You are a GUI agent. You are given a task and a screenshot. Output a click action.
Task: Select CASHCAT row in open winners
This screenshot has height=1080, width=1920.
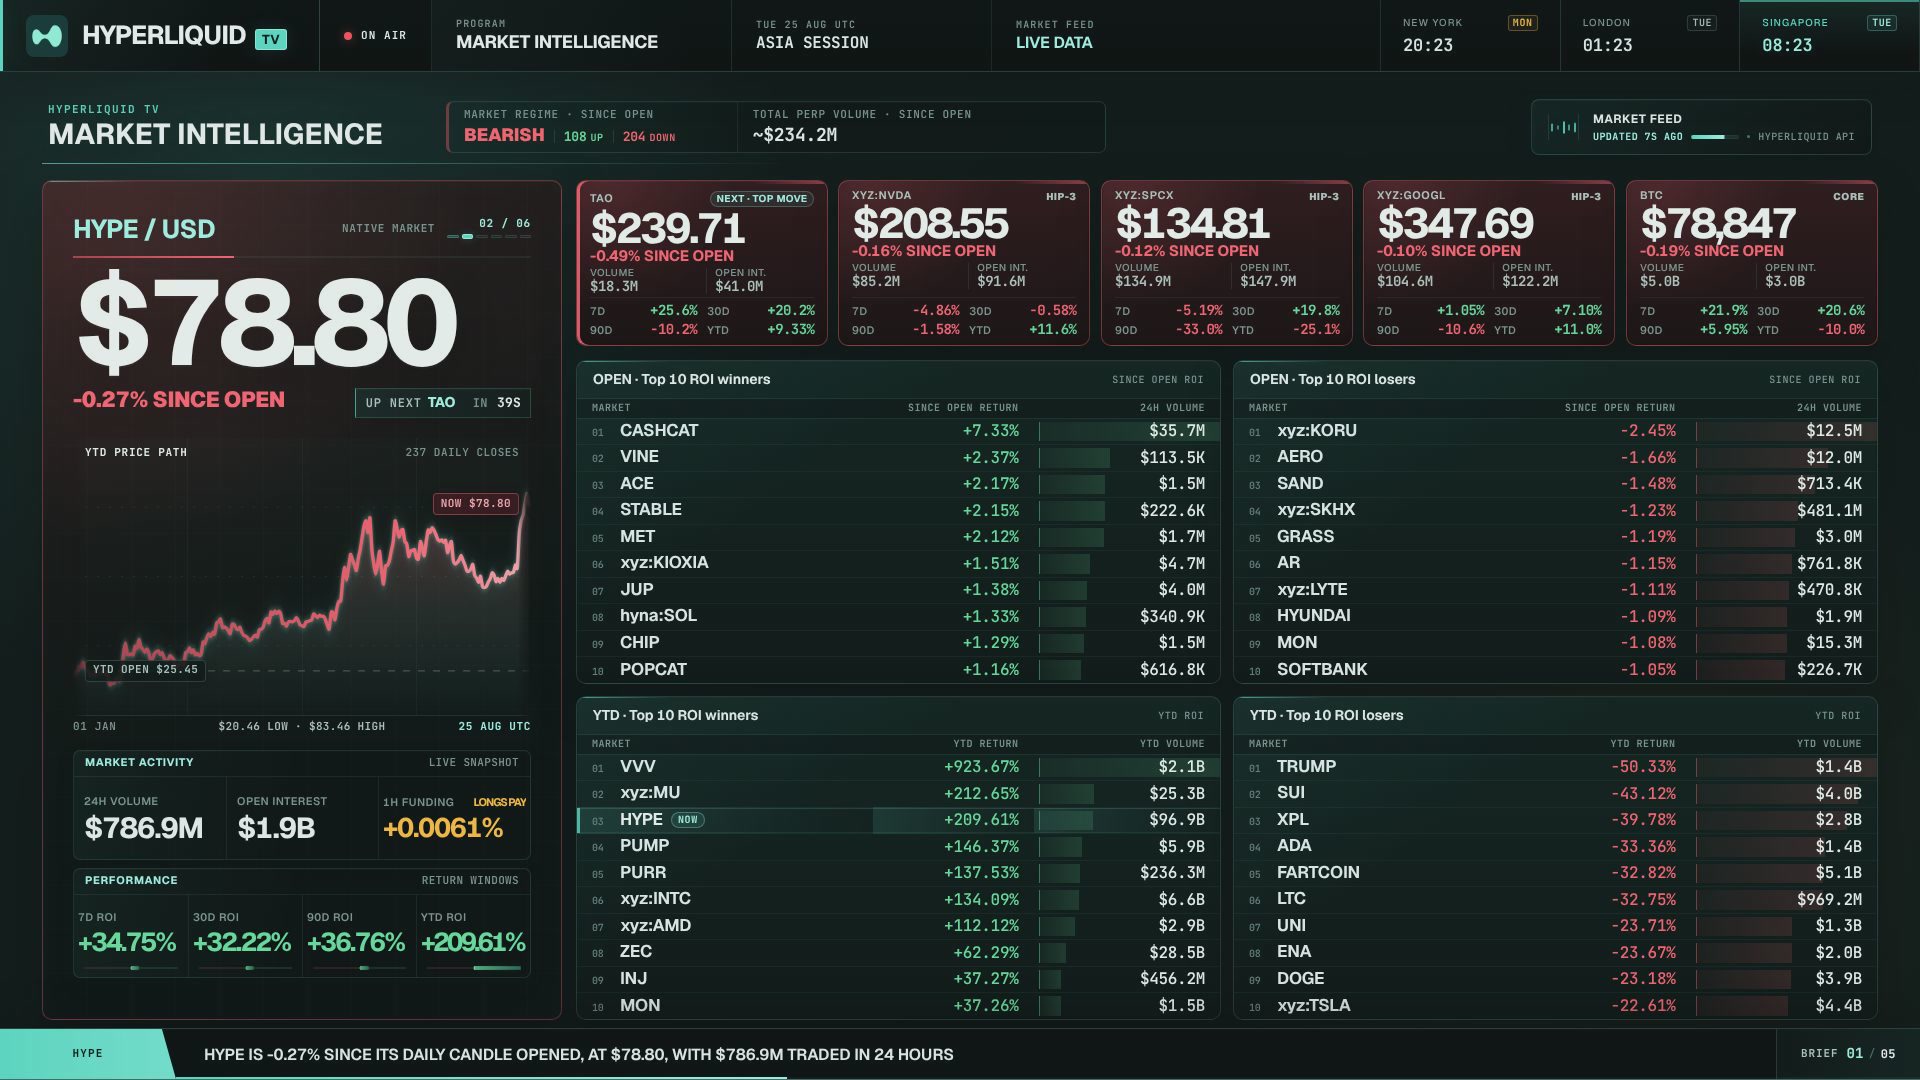[898, 431]
